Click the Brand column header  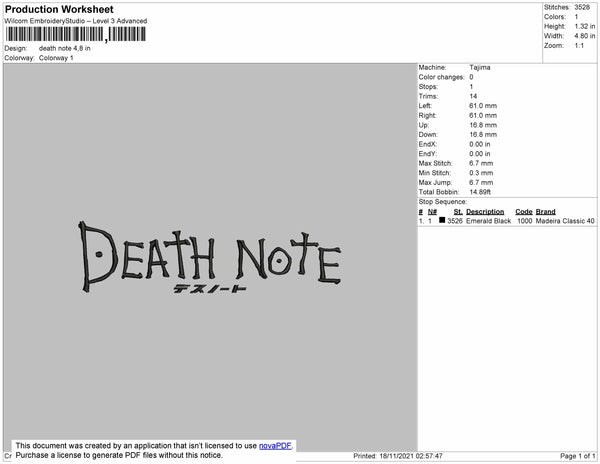pos(545,212)
